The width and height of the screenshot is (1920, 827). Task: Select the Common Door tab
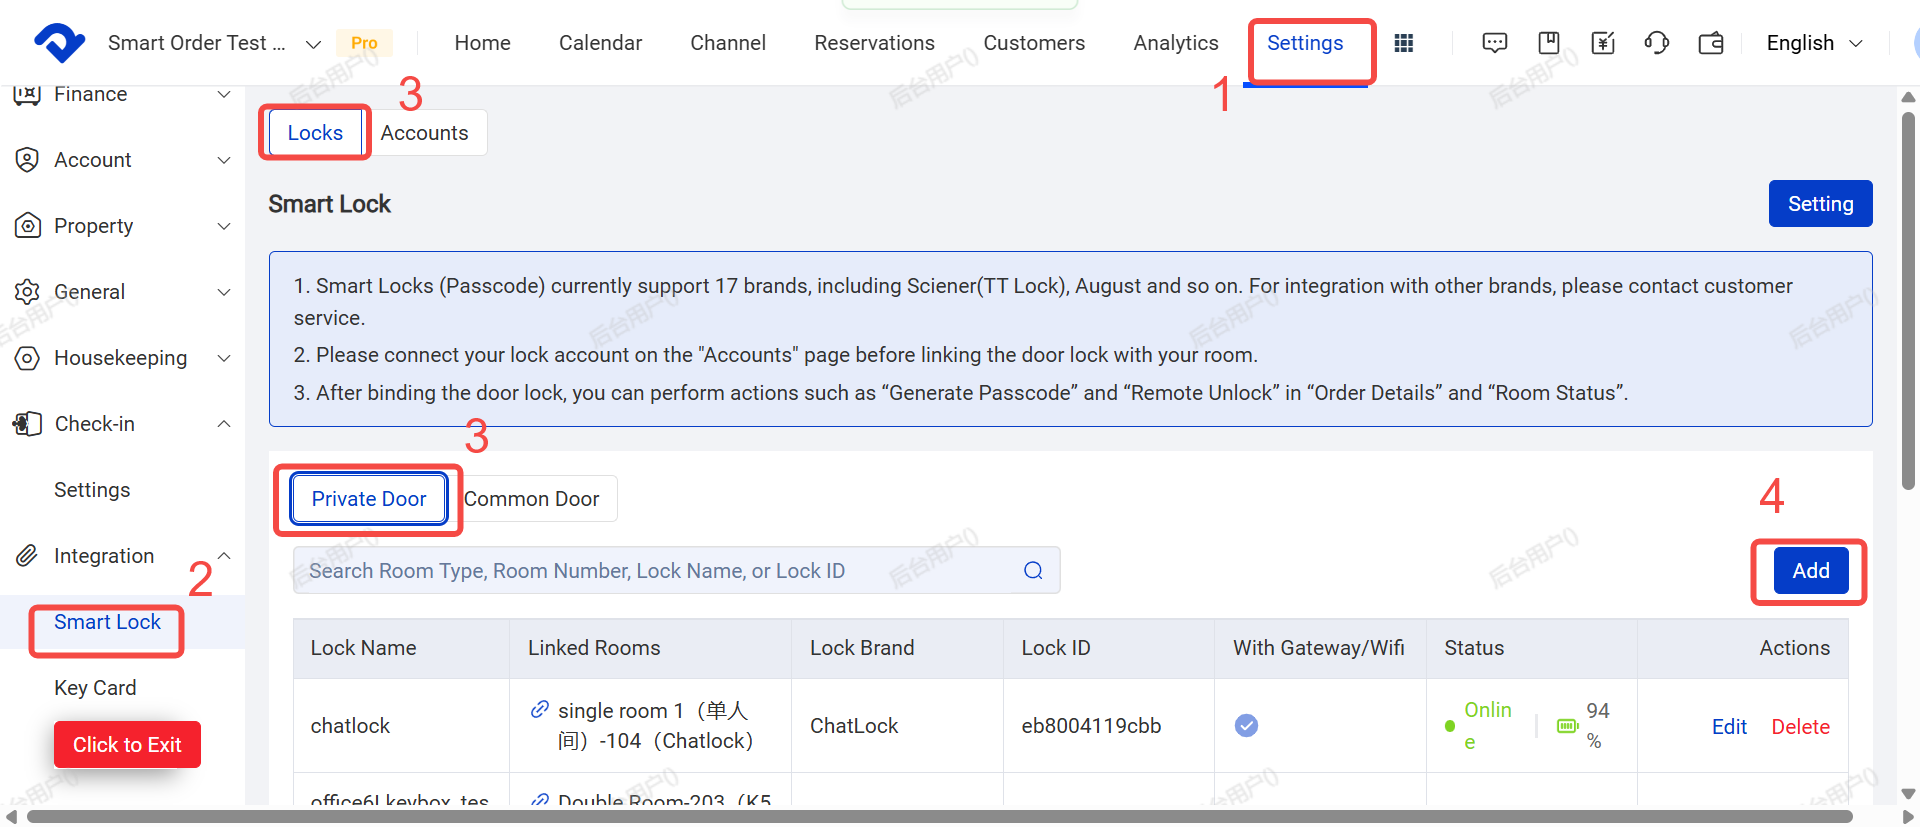click(x=531, y=498)
